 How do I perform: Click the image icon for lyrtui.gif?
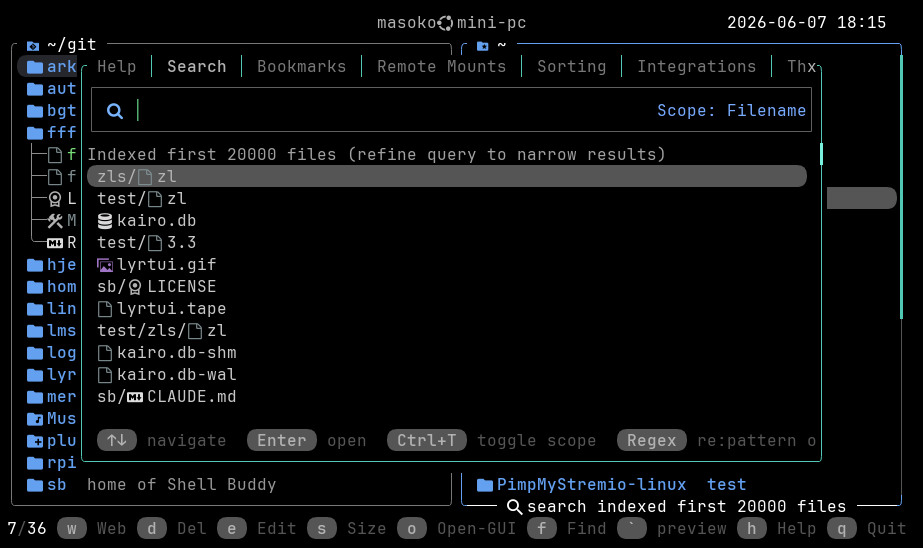point(105,265)
